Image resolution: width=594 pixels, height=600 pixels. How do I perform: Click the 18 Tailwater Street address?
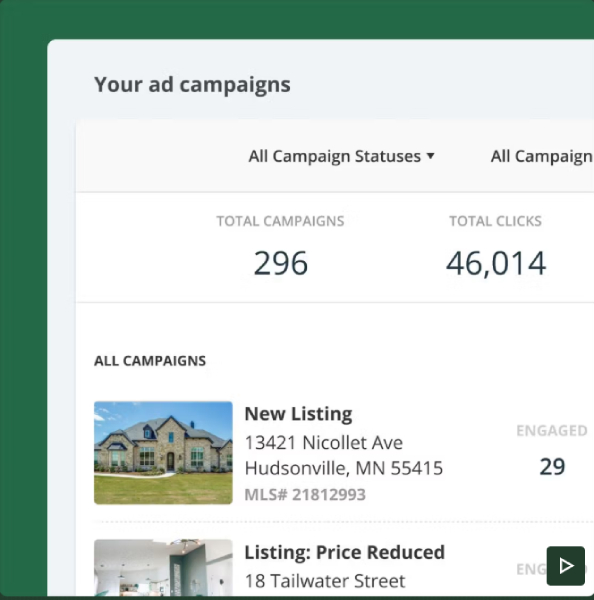[325, 581]
